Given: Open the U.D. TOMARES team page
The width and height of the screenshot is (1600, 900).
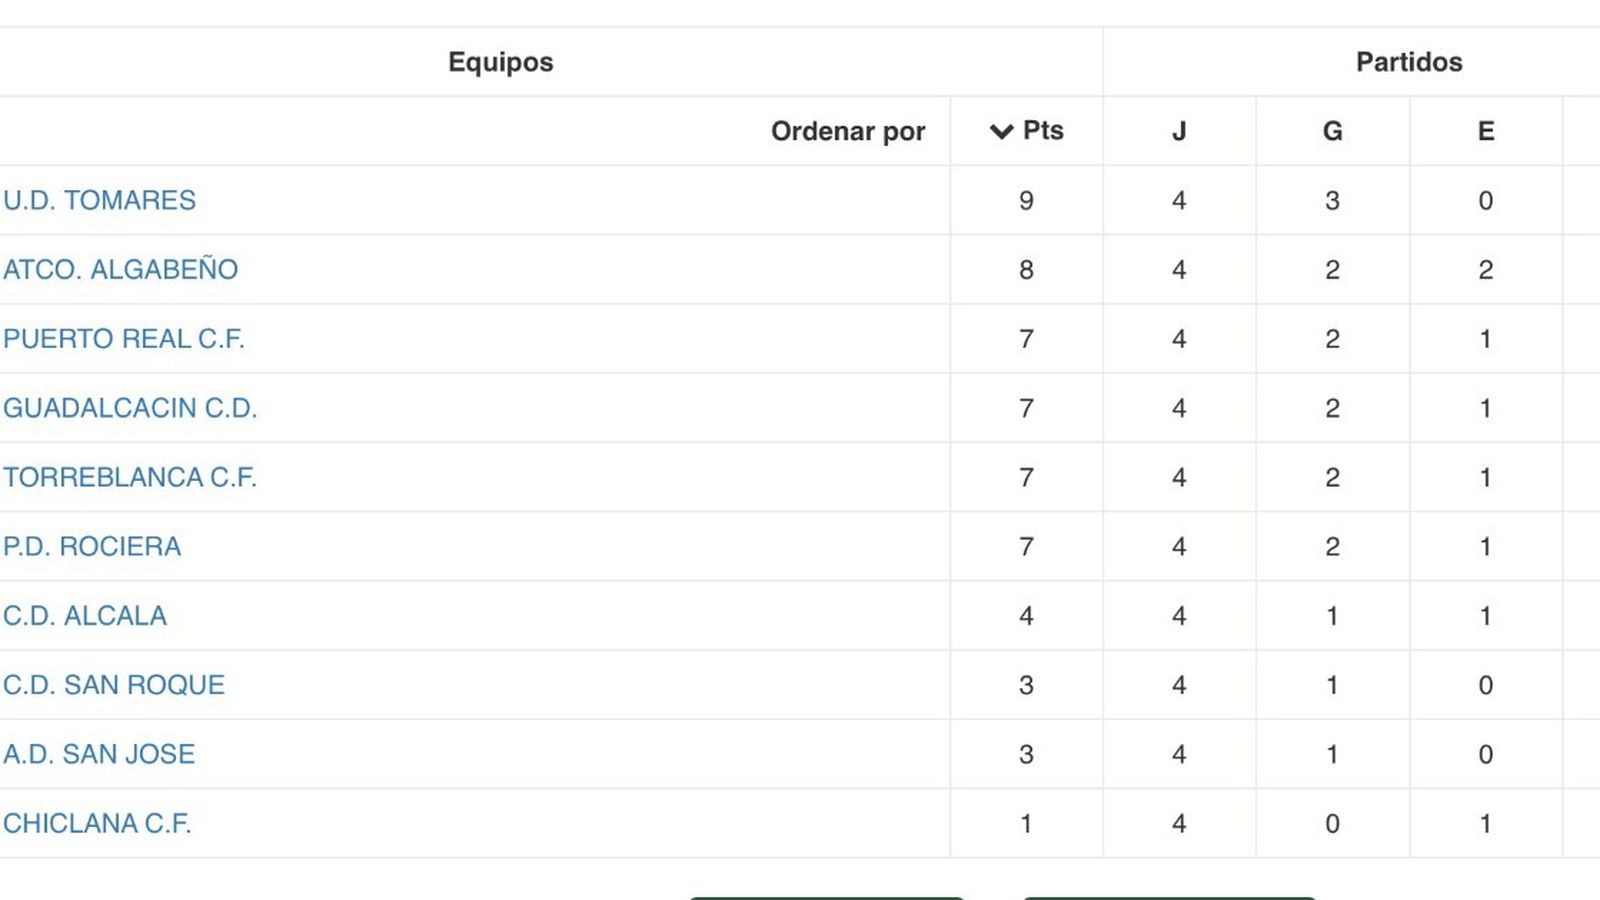Looking at the screenshot, I should [99, 200].
